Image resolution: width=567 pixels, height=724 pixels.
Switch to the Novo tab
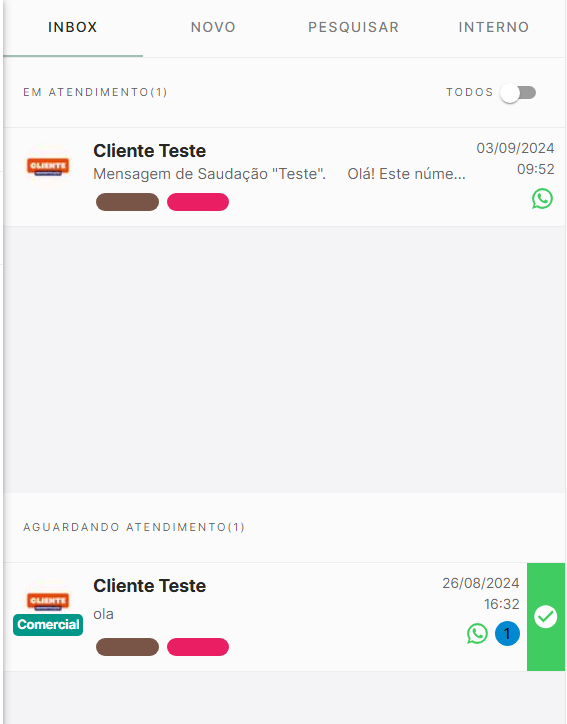point(213,27)
